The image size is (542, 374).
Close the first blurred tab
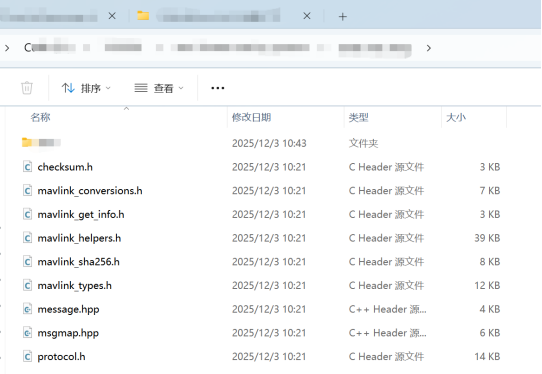pyautogui.click(x=112, y=16)
